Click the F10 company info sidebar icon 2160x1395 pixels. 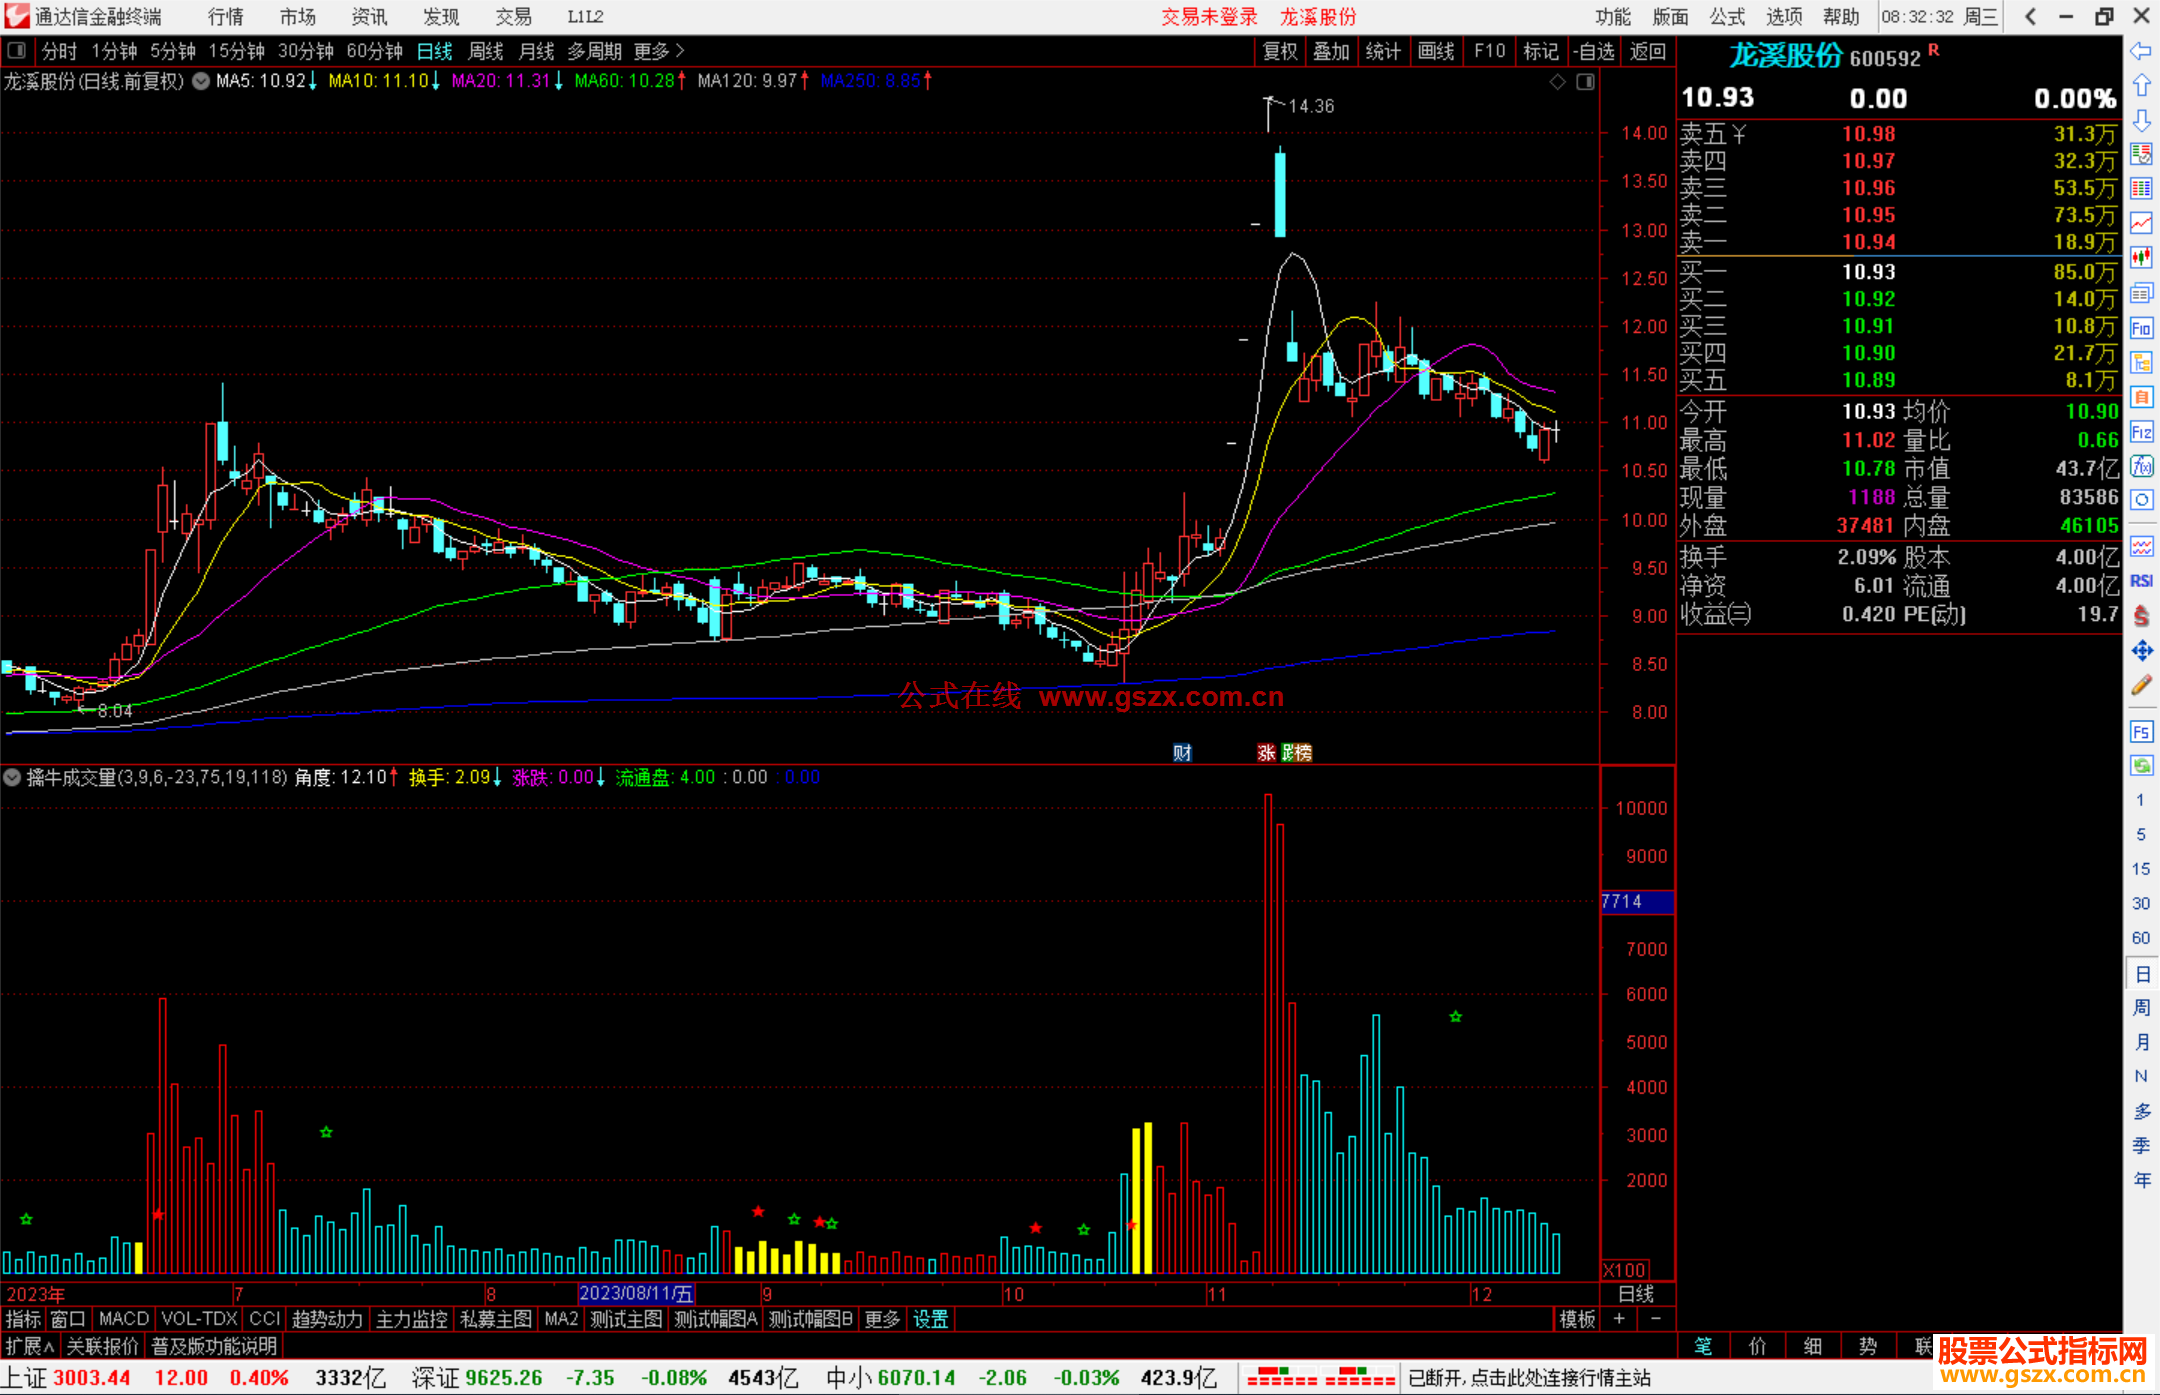(x=2141, y=329)
